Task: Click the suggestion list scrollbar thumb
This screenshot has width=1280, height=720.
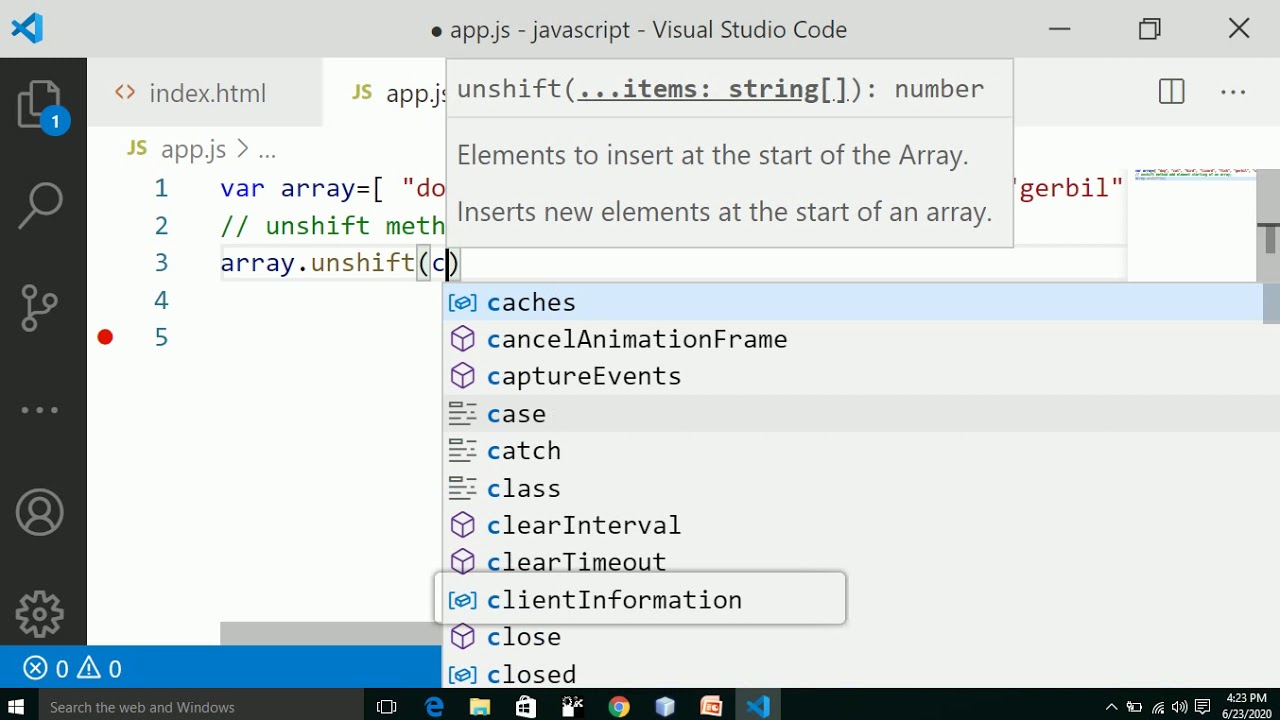Action: click(1271, 304)
